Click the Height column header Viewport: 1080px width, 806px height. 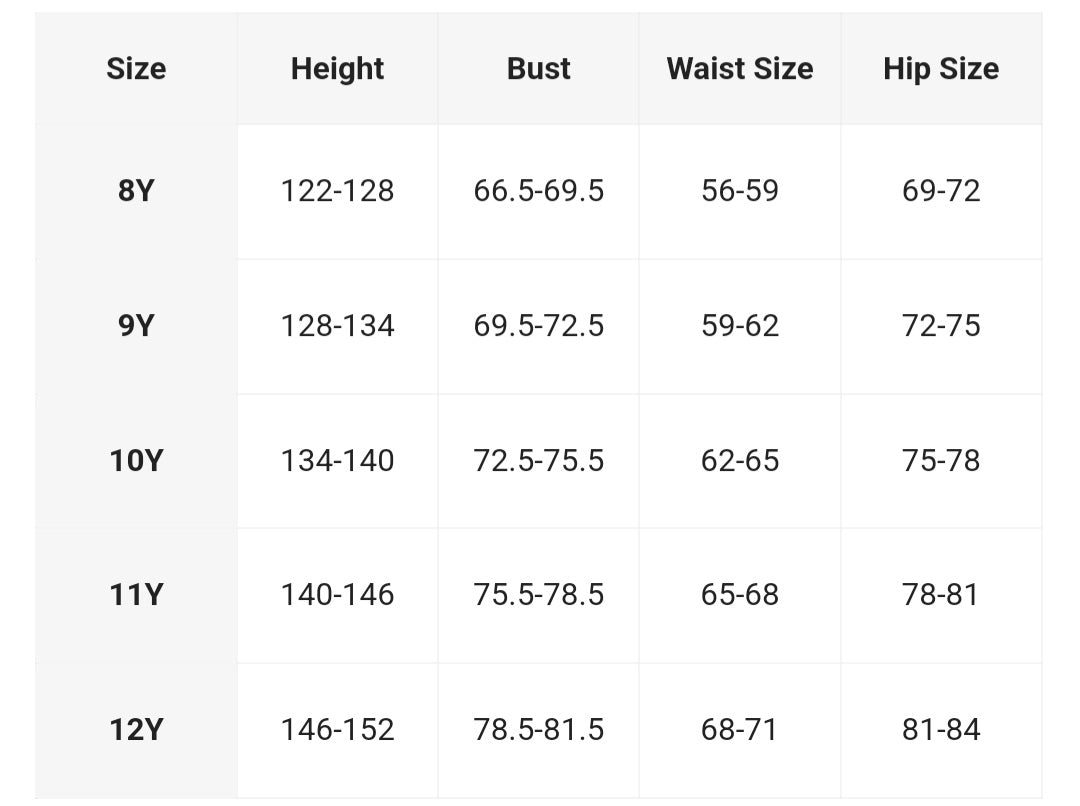(337, 69)
